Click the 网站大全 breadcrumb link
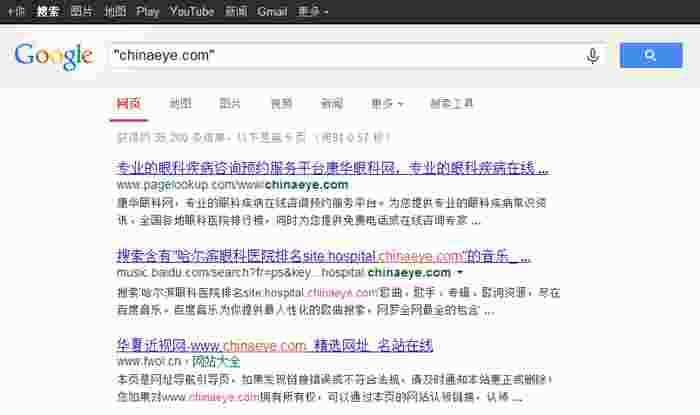This screenshot has height=415, width=700. click(x=216, y=361)
